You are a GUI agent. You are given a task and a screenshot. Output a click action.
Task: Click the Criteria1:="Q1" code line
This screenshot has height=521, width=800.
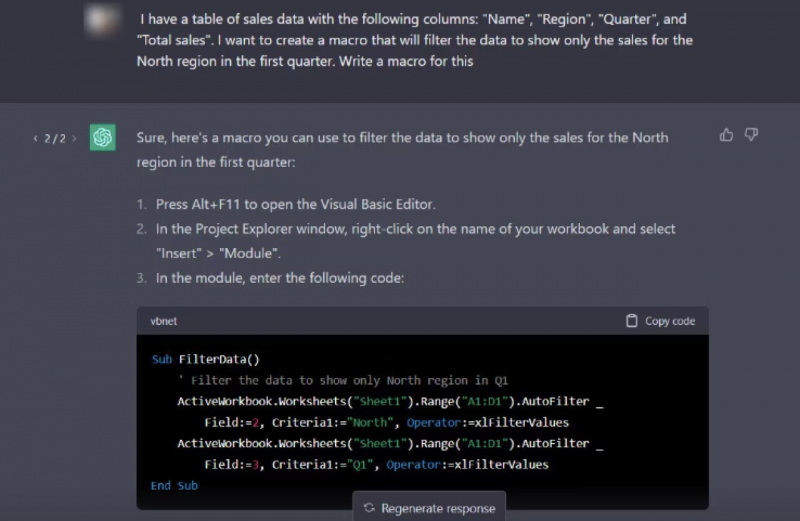click(376, 464)
